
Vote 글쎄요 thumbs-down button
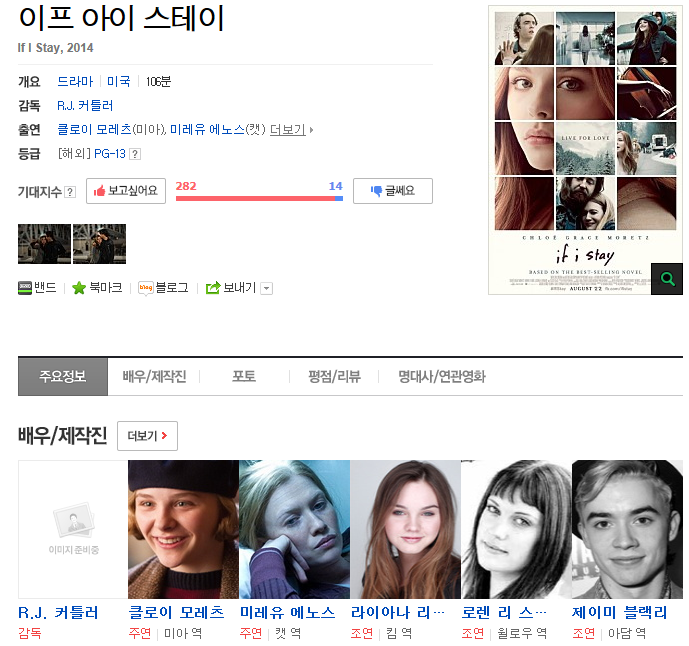(392, 191)
